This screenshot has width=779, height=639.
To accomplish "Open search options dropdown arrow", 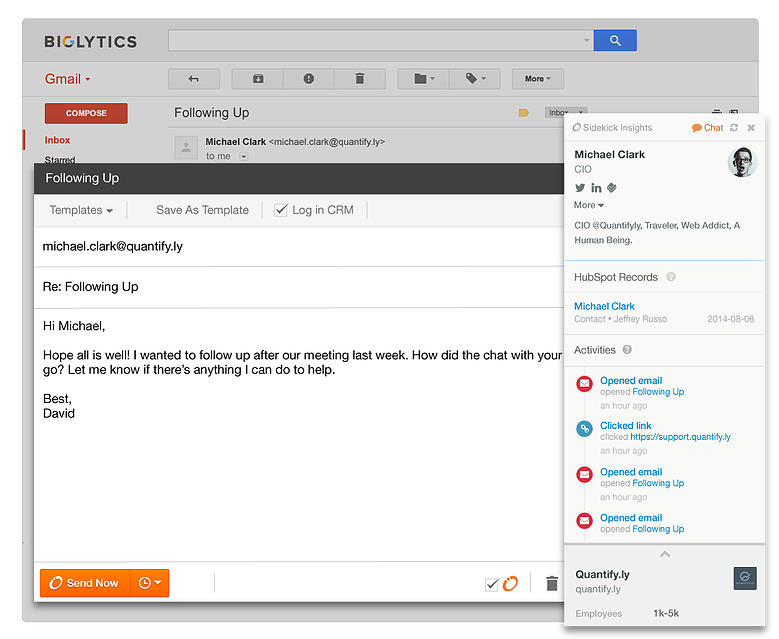I will (586, 40).
